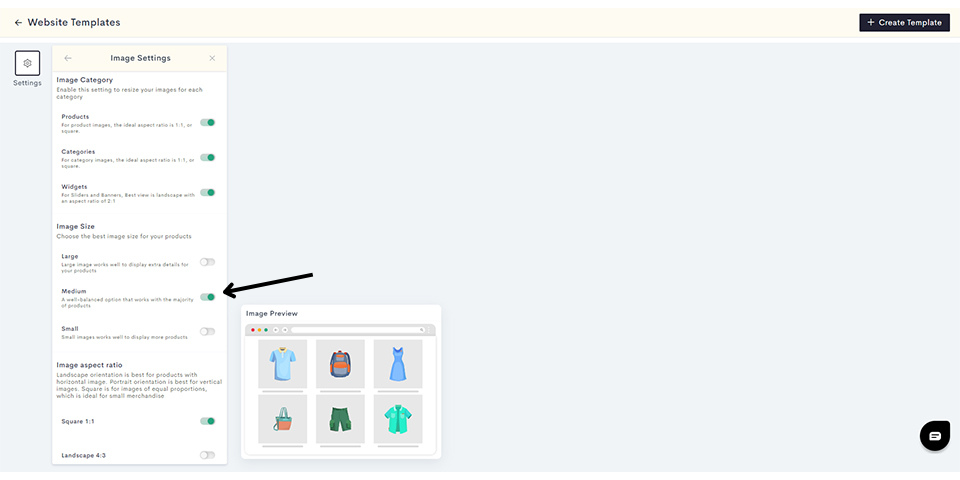Click the backpack preview image
Viewport: 960px width, 480px height.
coord(340,364)
